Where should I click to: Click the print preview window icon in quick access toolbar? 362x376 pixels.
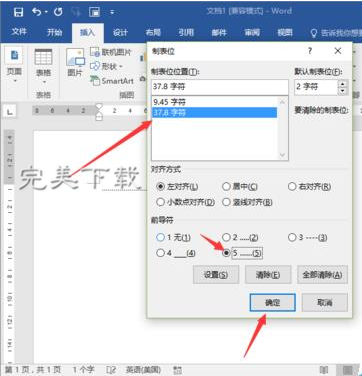click(94, 12)
